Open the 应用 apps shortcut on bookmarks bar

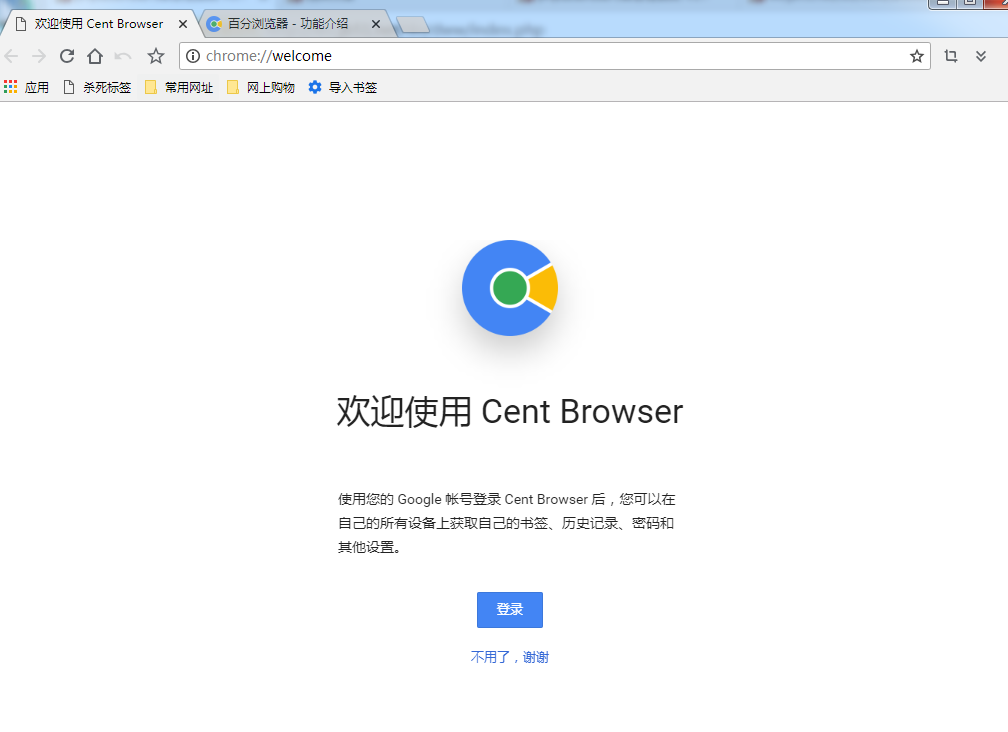pos(27,87)
